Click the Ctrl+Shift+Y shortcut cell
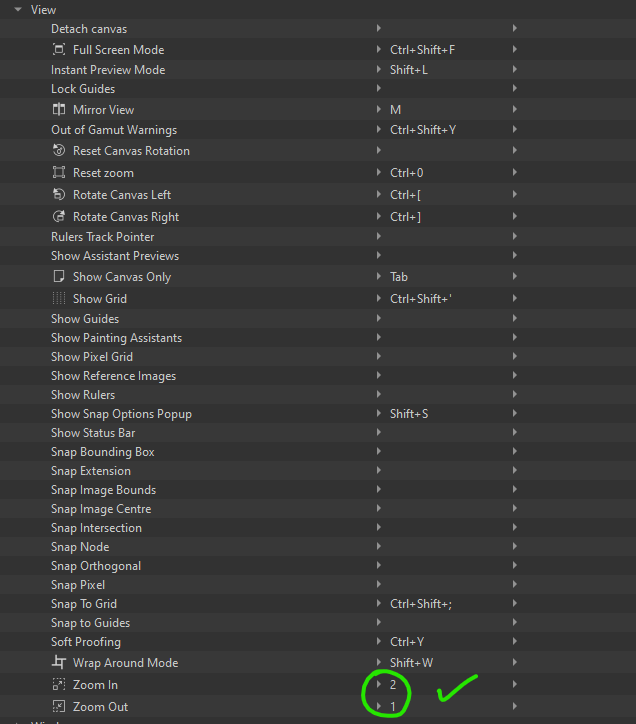 pyautogui.click(x=423, y=130)
